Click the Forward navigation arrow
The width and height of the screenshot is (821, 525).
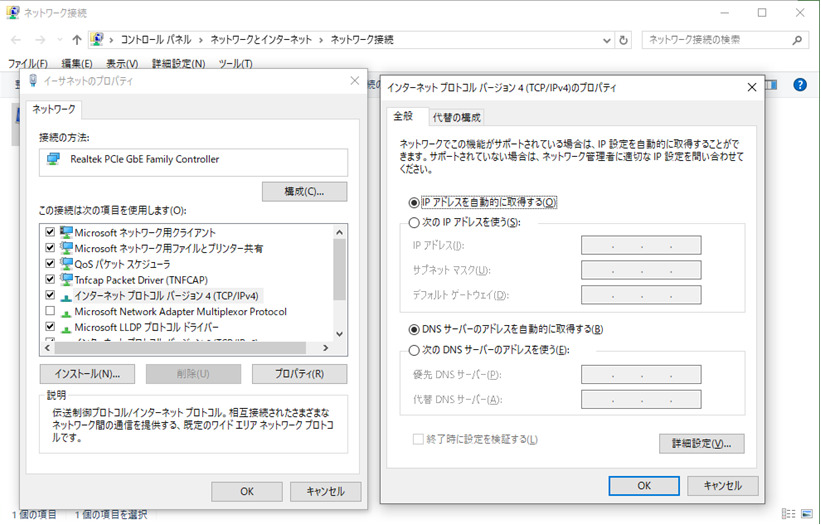point(40,40)
